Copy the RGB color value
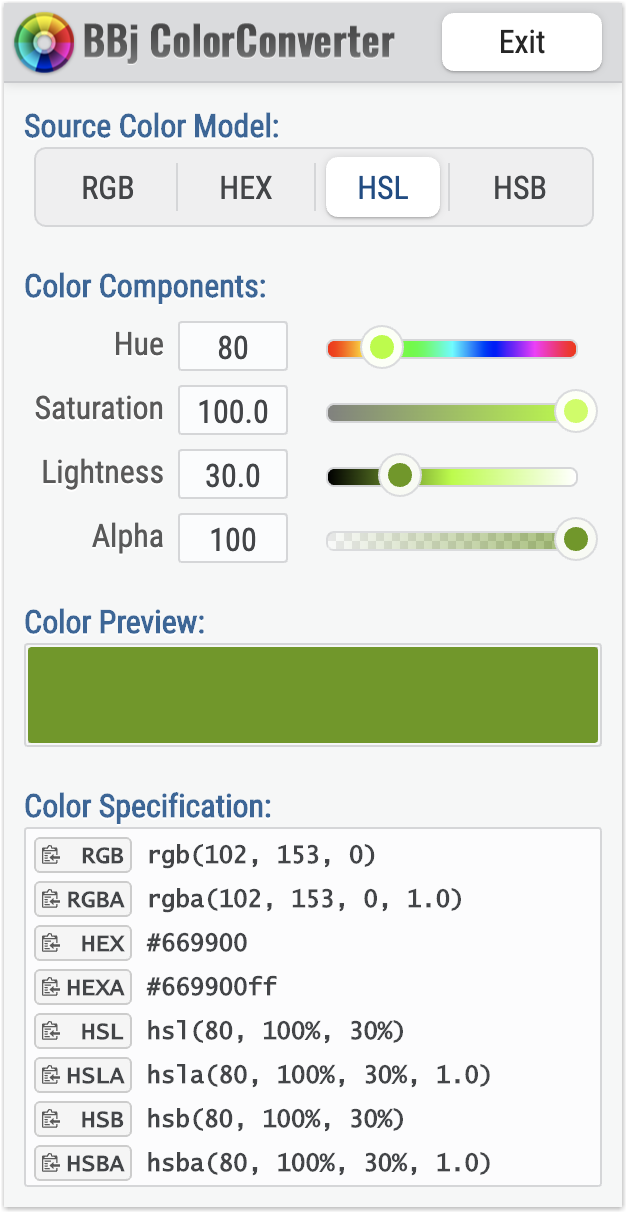Image resolution: width=630 pixels, height=1215 pixels. pyautogui.click(x=84, y=855)
